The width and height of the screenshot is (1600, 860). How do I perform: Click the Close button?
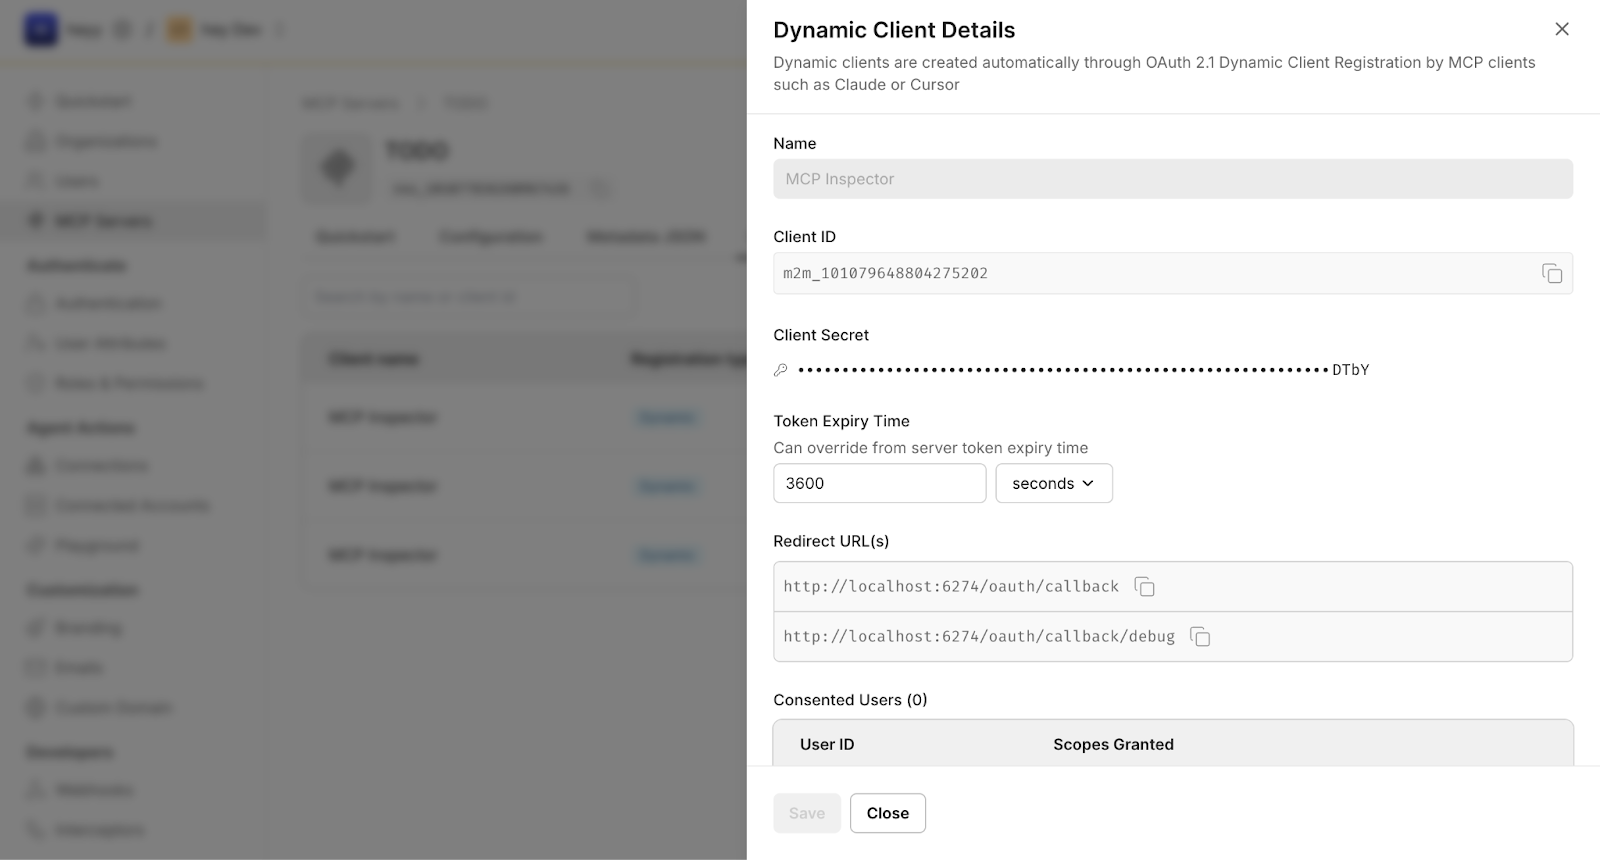(x=888, y=813)
